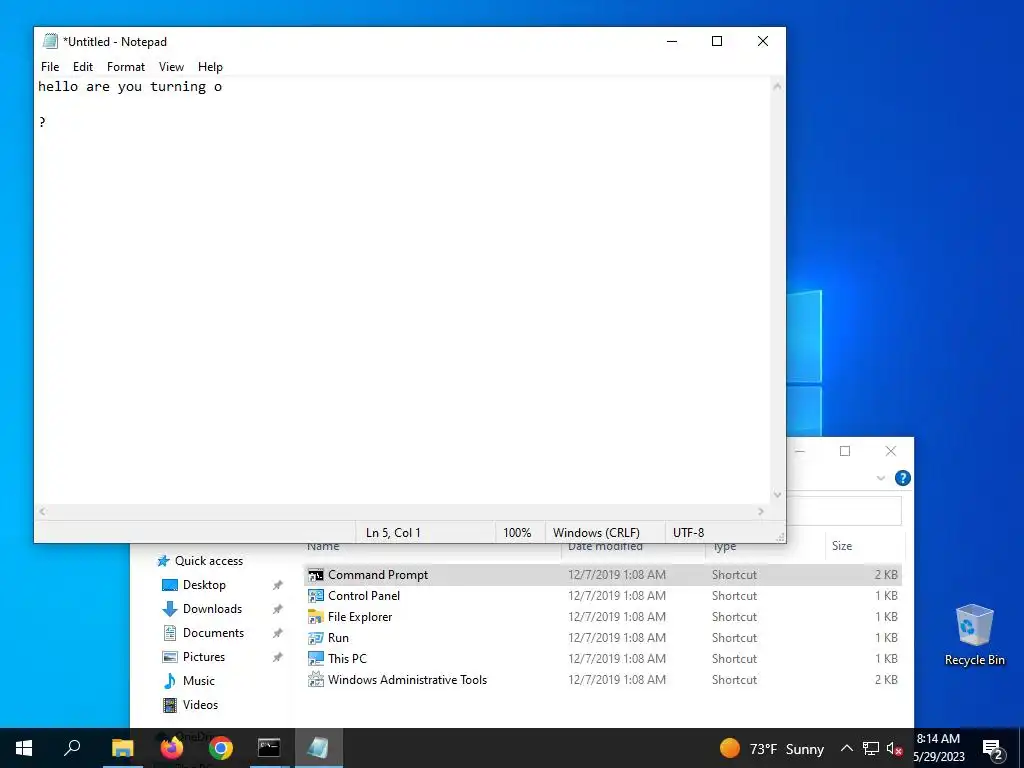The height and width of the screenshot is (768, 1024).
Task: Sort file list by Size column
Action: pos(842,546)
